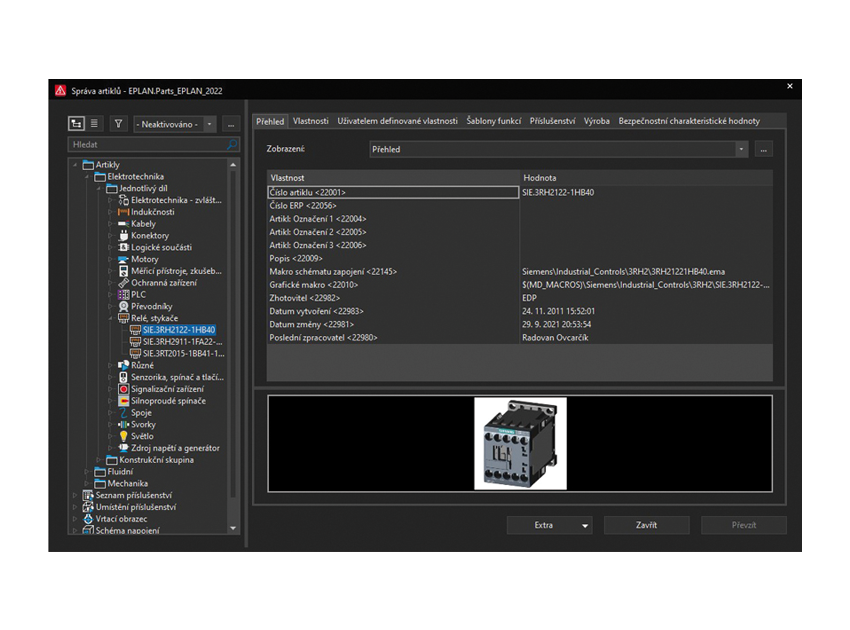This screenshot has width=850, height=630.
Task: Open the Bezpečnostní charakteristické hodnoty tab
Action: 689,121
